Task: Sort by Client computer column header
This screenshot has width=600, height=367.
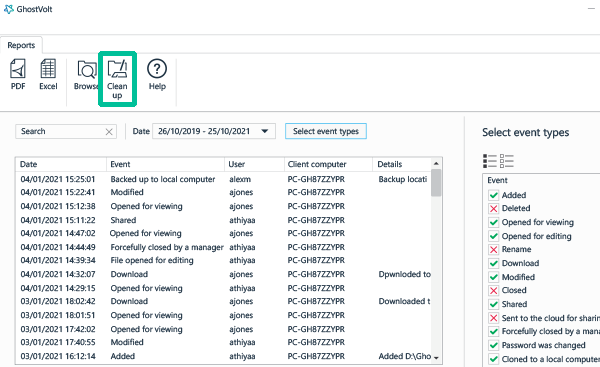Action: [x=328, y=164]
